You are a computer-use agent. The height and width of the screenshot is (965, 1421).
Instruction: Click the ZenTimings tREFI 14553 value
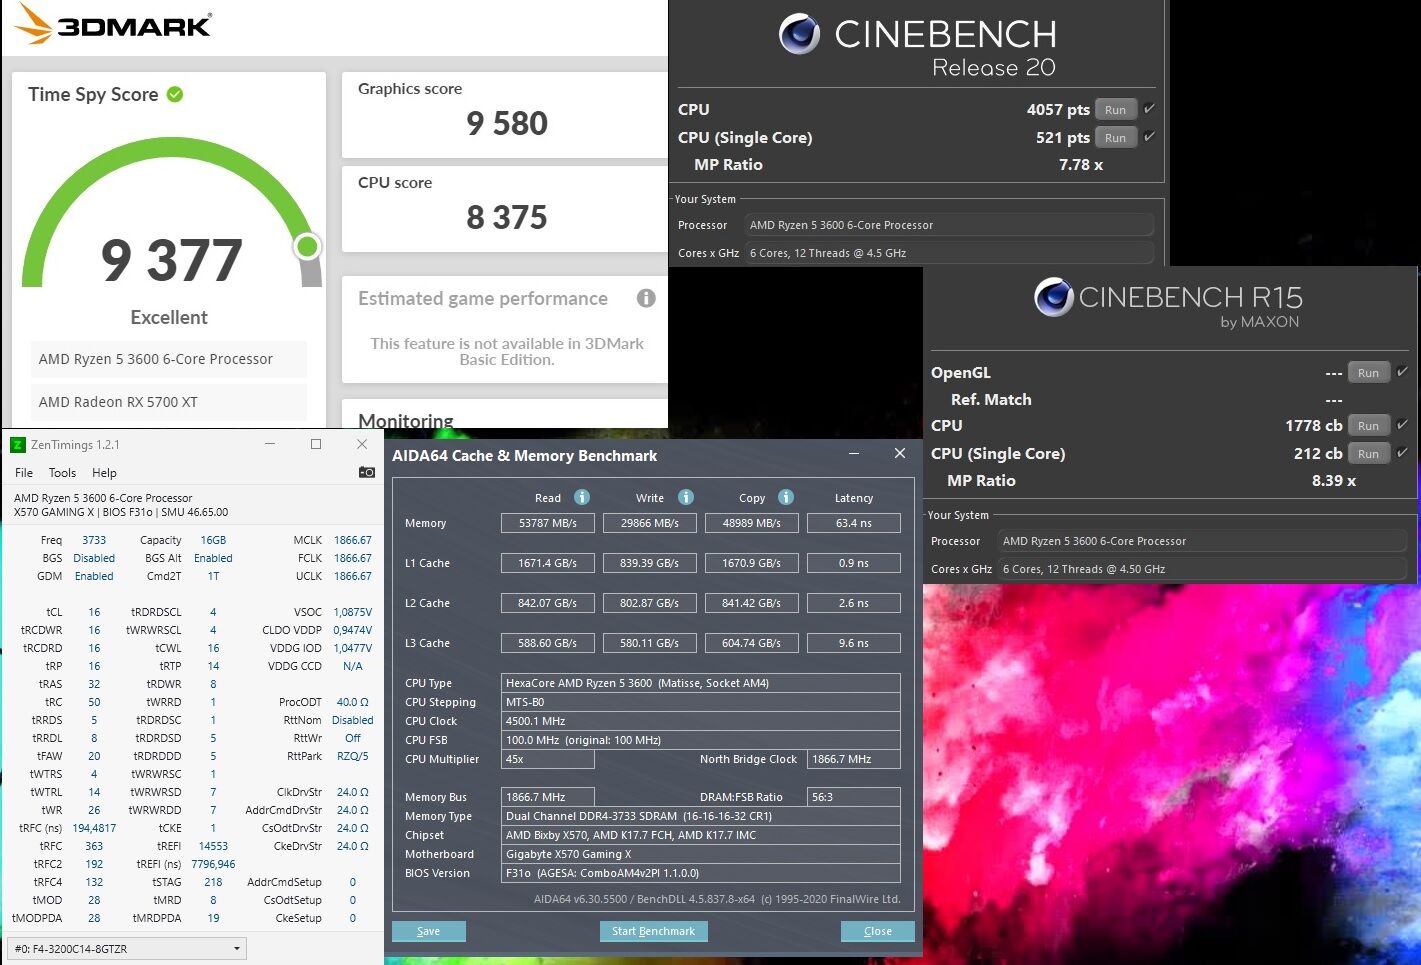point(213,846)
